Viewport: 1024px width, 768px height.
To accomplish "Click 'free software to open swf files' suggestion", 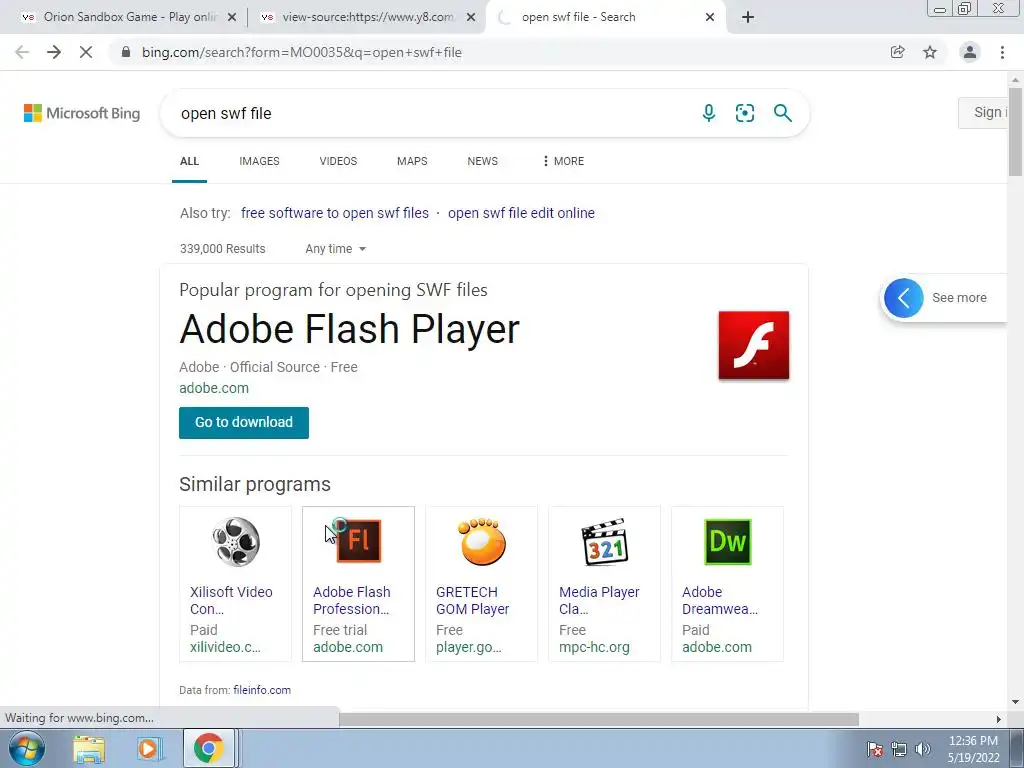I will click(335, 213).
